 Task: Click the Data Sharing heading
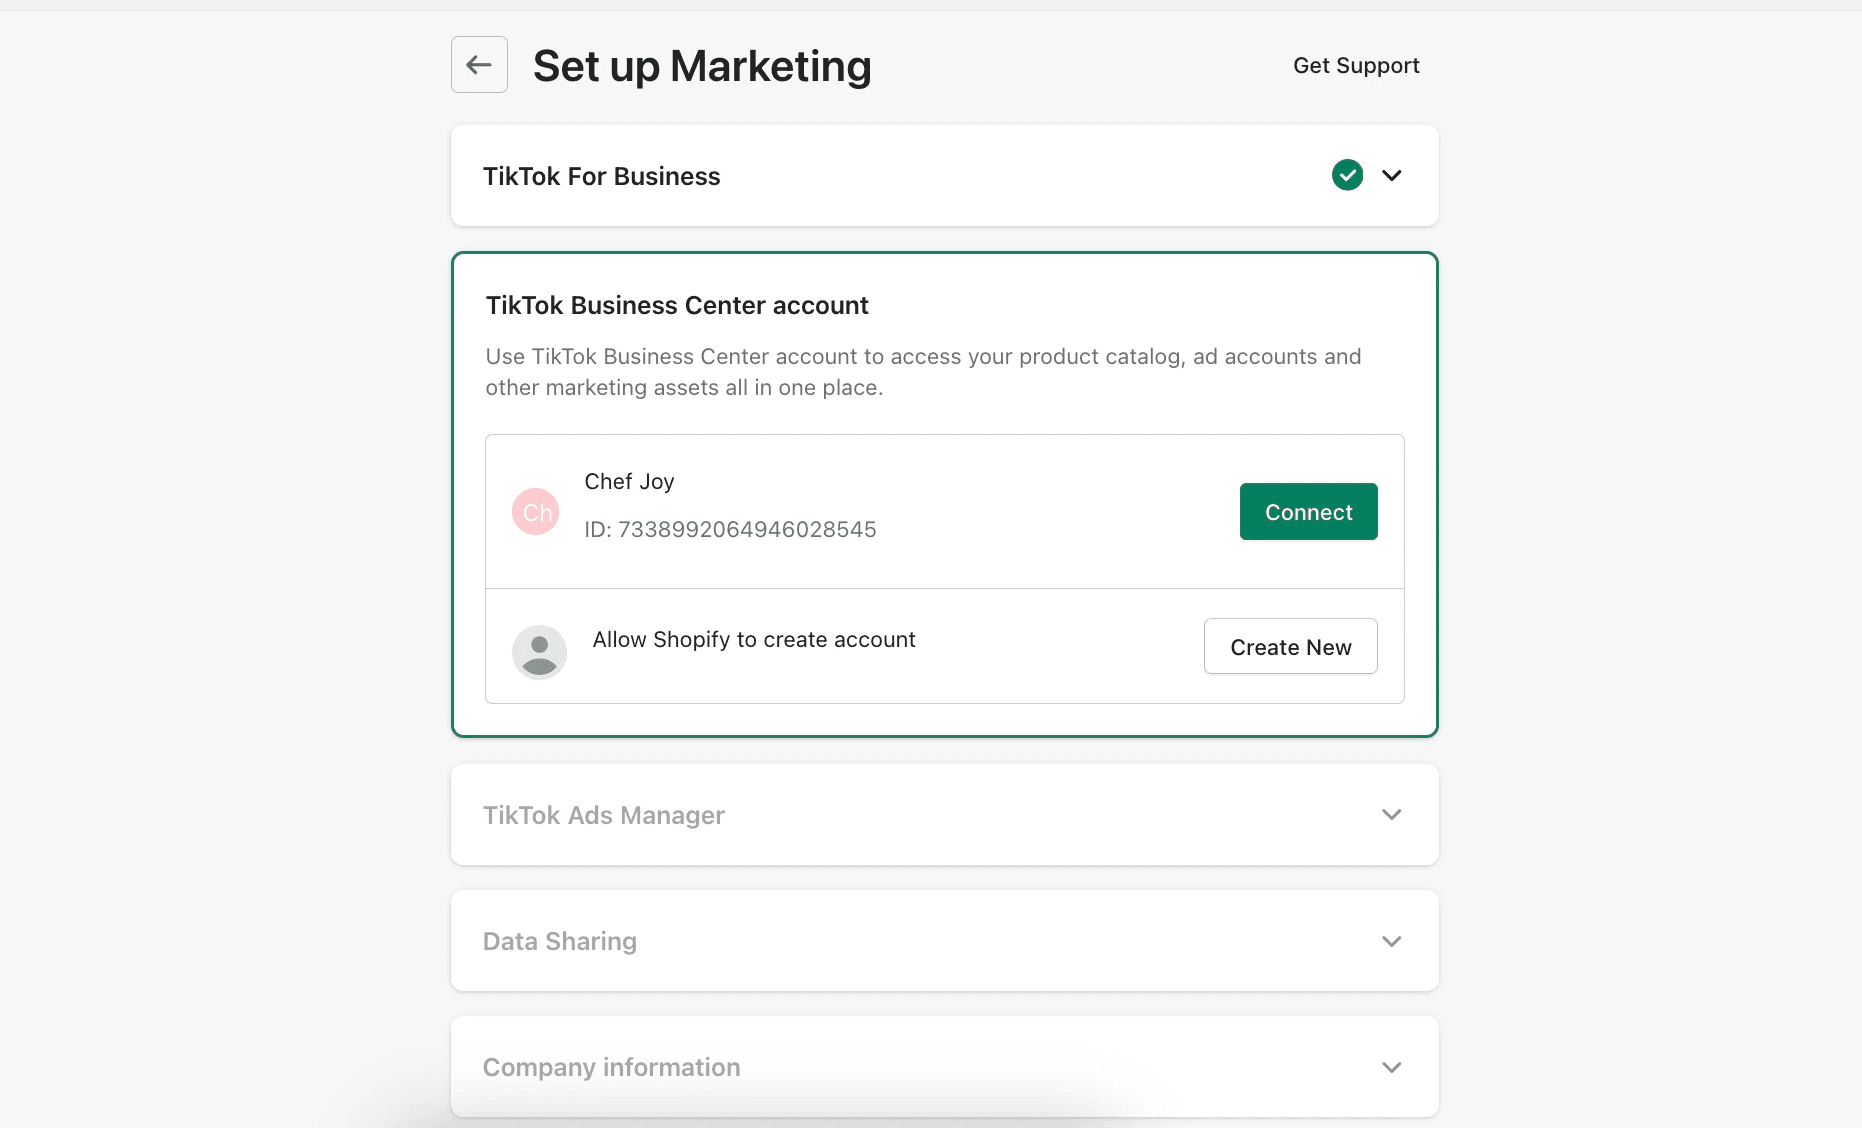559,942
